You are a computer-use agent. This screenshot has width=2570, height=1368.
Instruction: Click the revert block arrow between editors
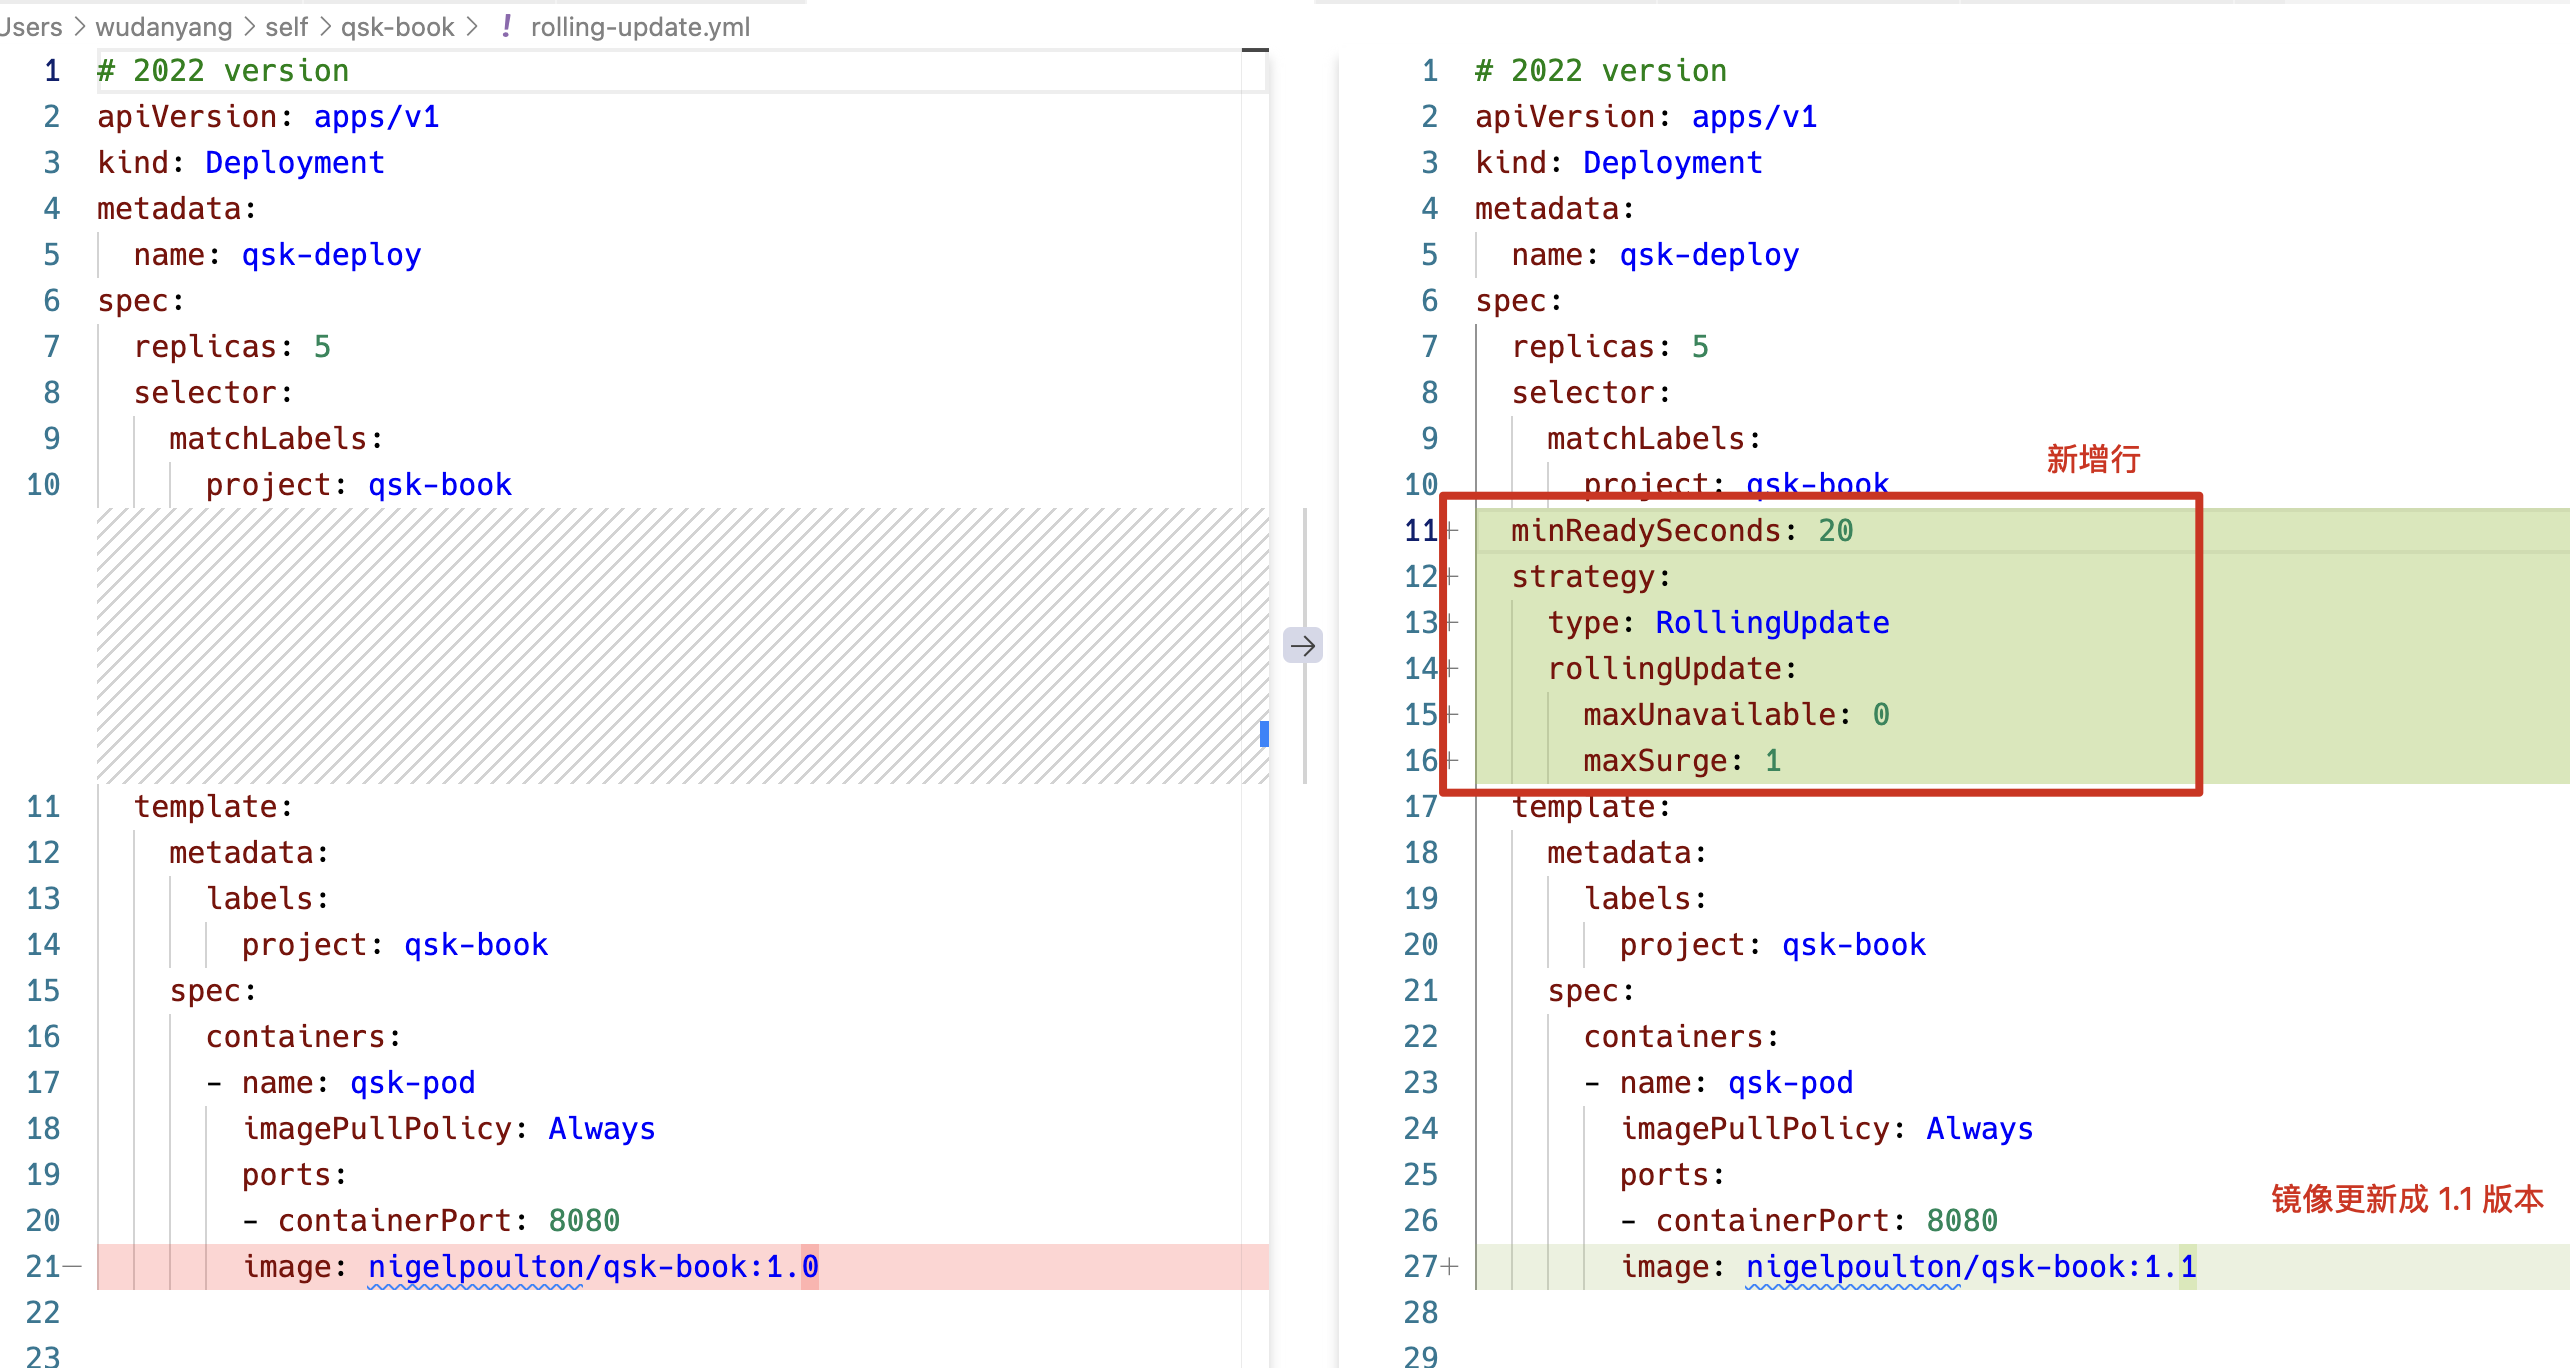click(1302, 646)
